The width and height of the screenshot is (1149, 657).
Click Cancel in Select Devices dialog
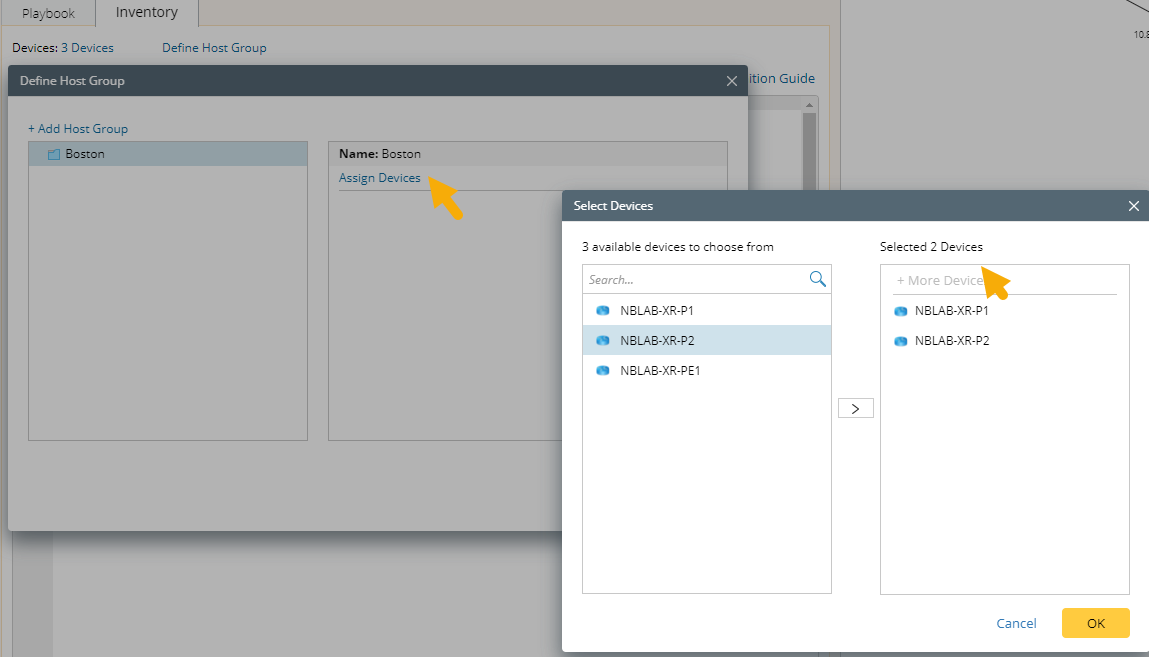1016,623
